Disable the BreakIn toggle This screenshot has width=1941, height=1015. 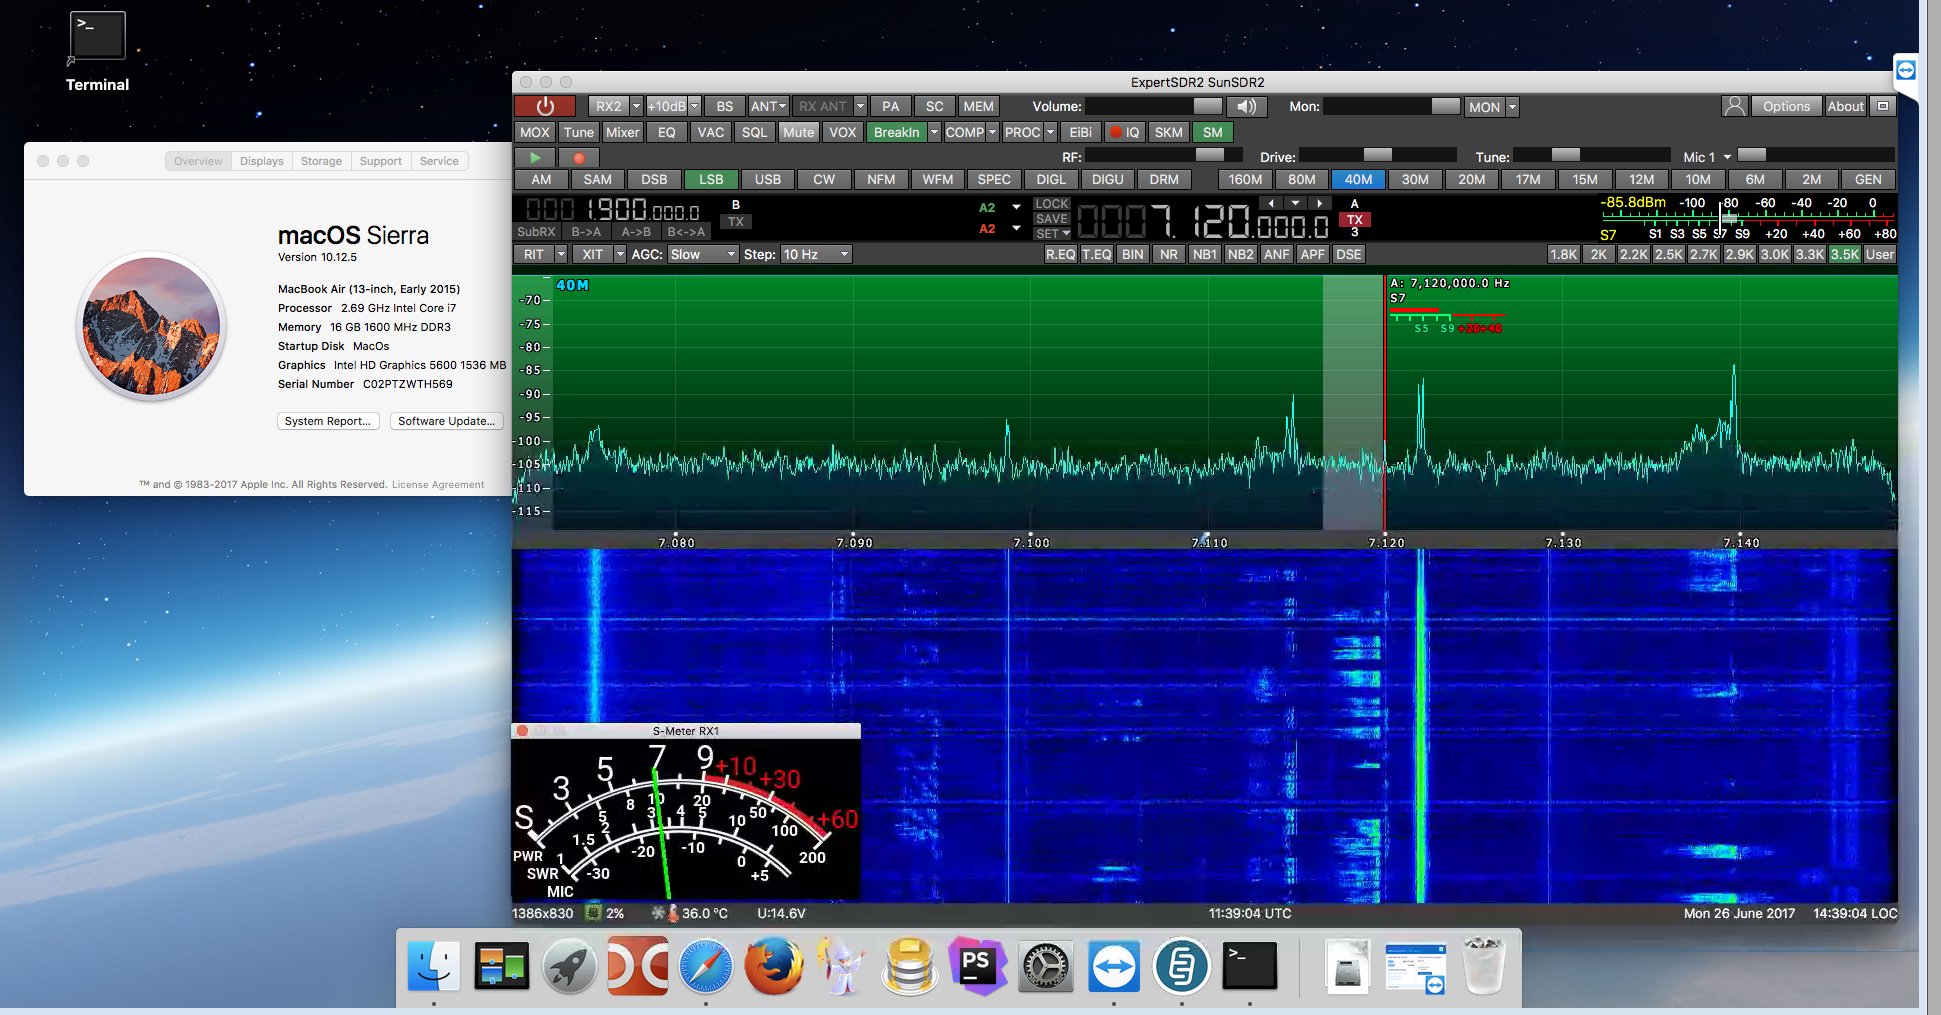click(x=896, y=132)
